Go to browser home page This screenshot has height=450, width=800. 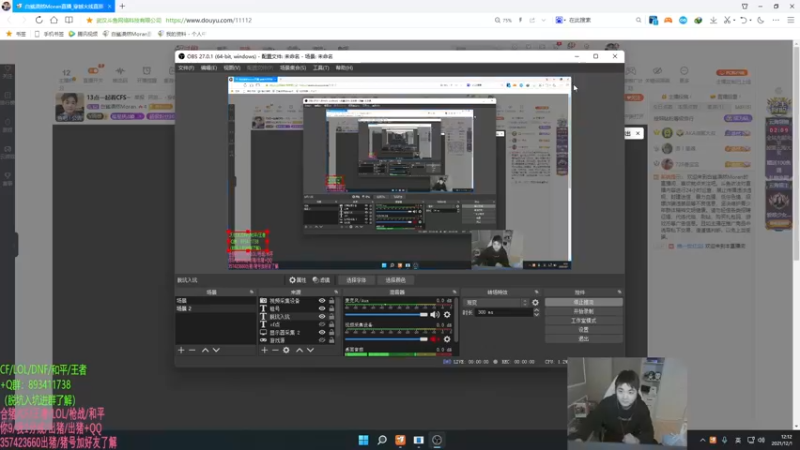point(54,20)
